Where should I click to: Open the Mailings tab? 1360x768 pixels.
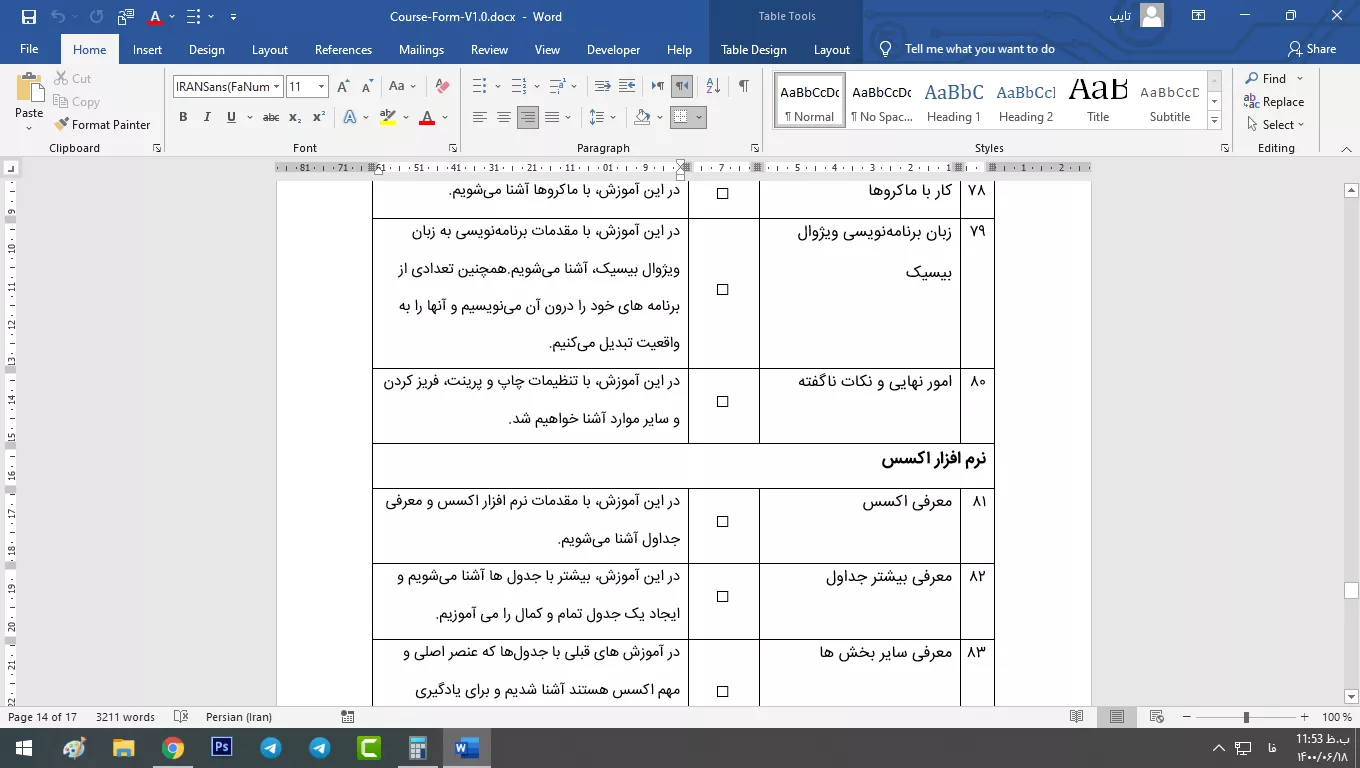[421, 49]
